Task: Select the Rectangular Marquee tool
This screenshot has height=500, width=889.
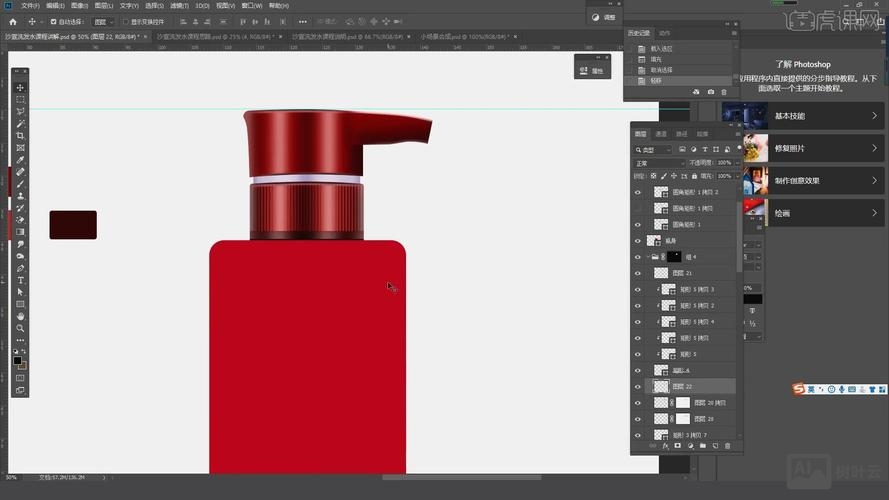Action: pos(20,100)
